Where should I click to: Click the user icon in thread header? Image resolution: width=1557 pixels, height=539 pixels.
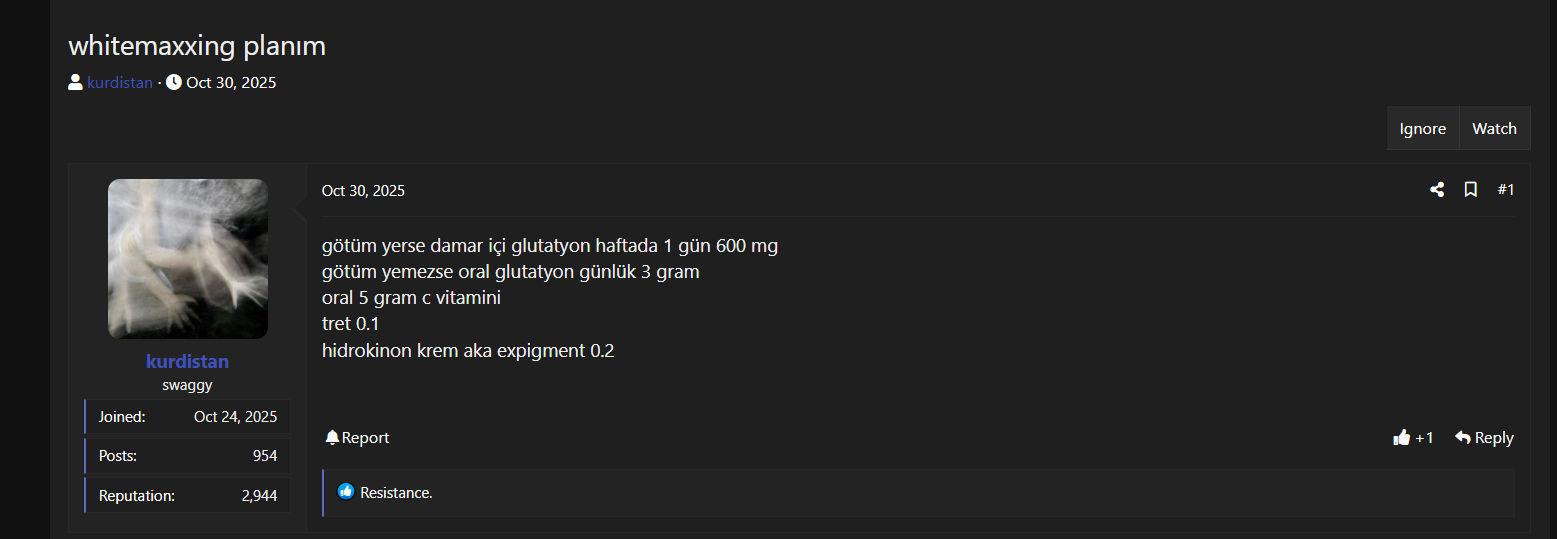click(75, 82)
